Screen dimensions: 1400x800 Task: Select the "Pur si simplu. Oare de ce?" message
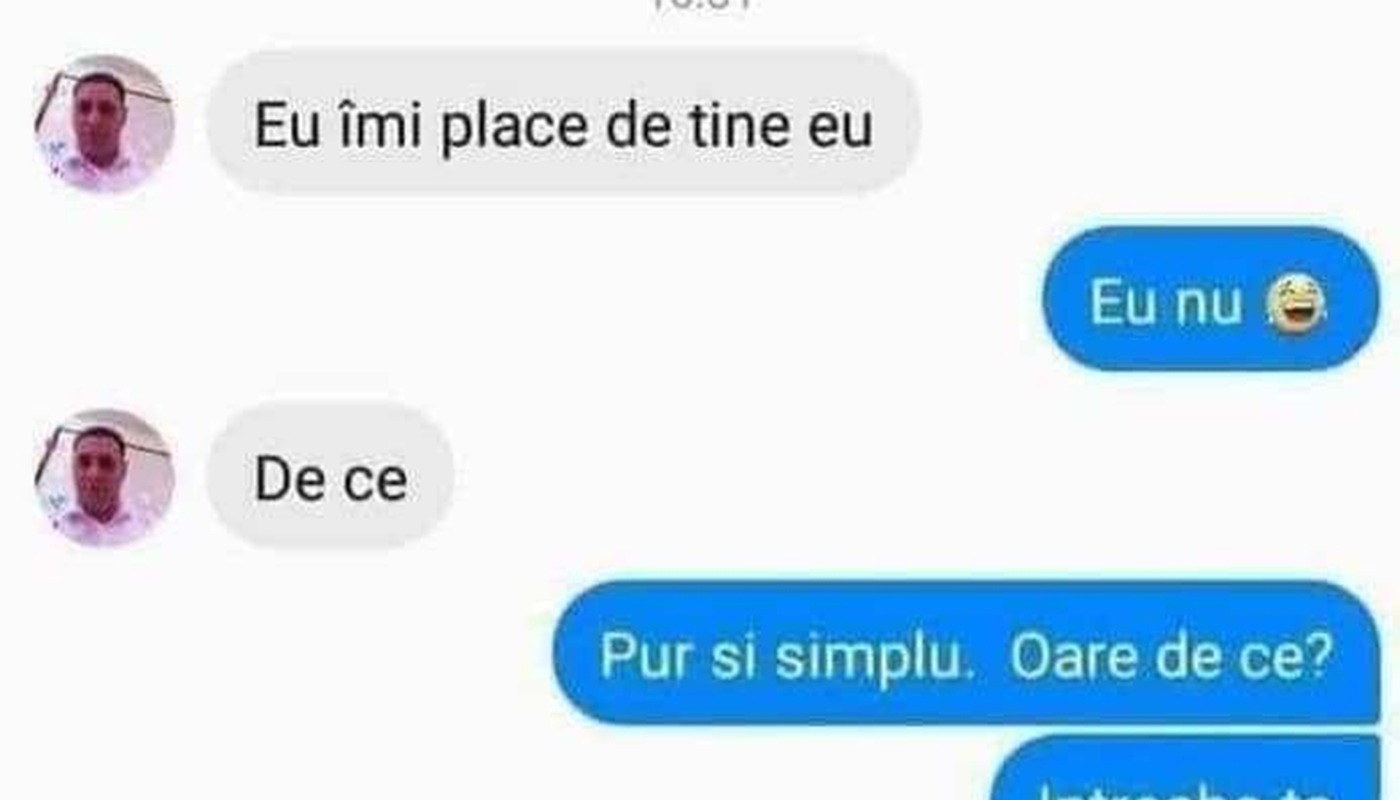[x=966, y=653]
